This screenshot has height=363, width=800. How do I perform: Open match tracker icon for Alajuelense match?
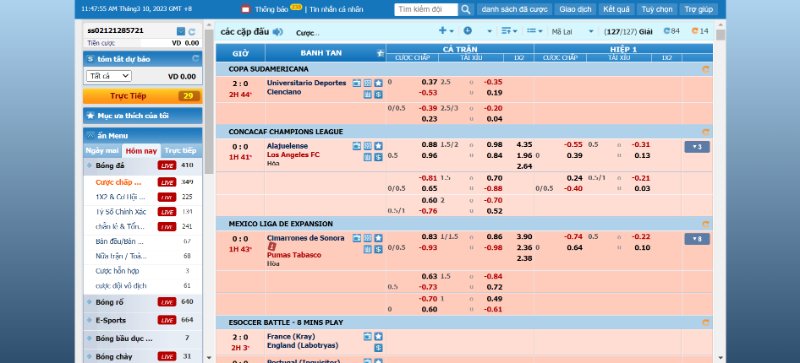(x=367, y=146)
